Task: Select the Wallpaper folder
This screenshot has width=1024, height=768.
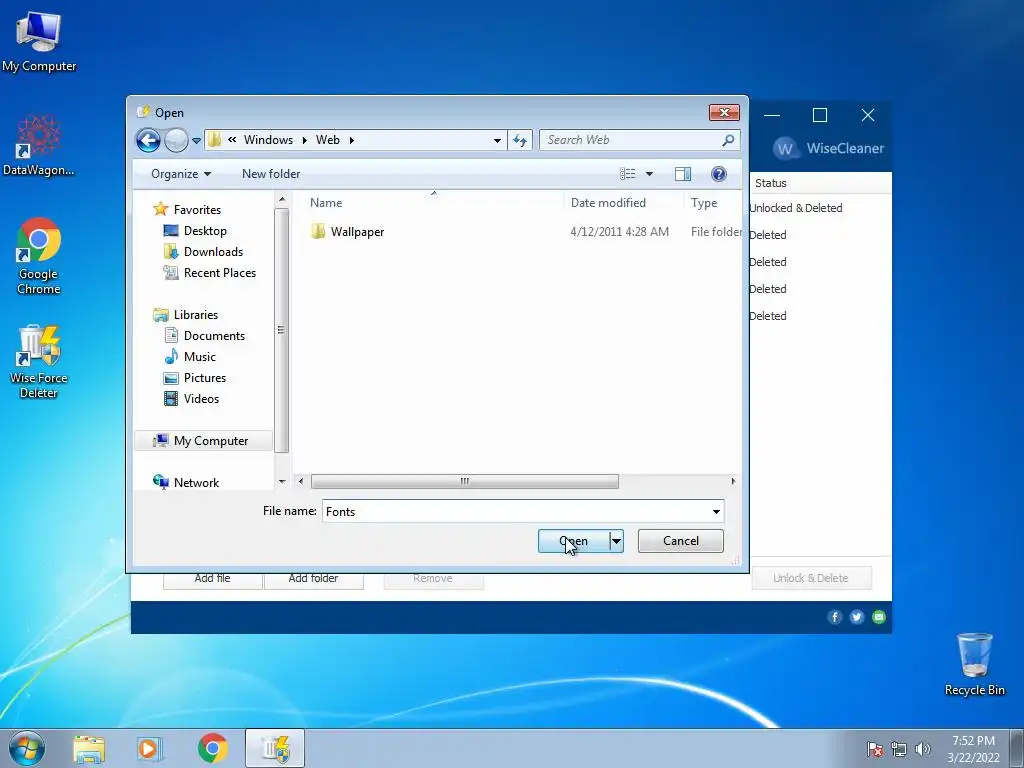Action: coord(357,232)
